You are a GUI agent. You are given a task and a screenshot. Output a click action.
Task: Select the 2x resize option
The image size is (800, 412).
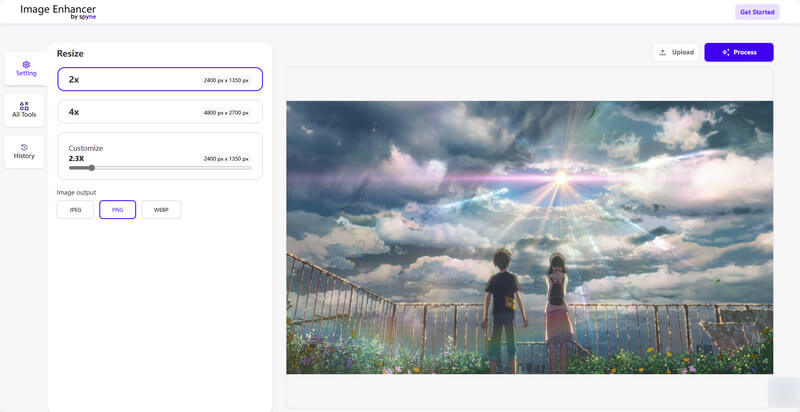pos(160,79)
